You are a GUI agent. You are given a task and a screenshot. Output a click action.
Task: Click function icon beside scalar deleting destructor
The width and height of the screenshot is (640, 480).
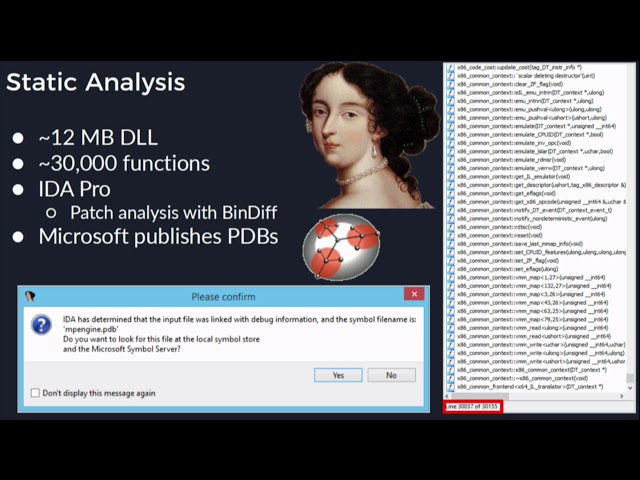[x=450, y=76]
